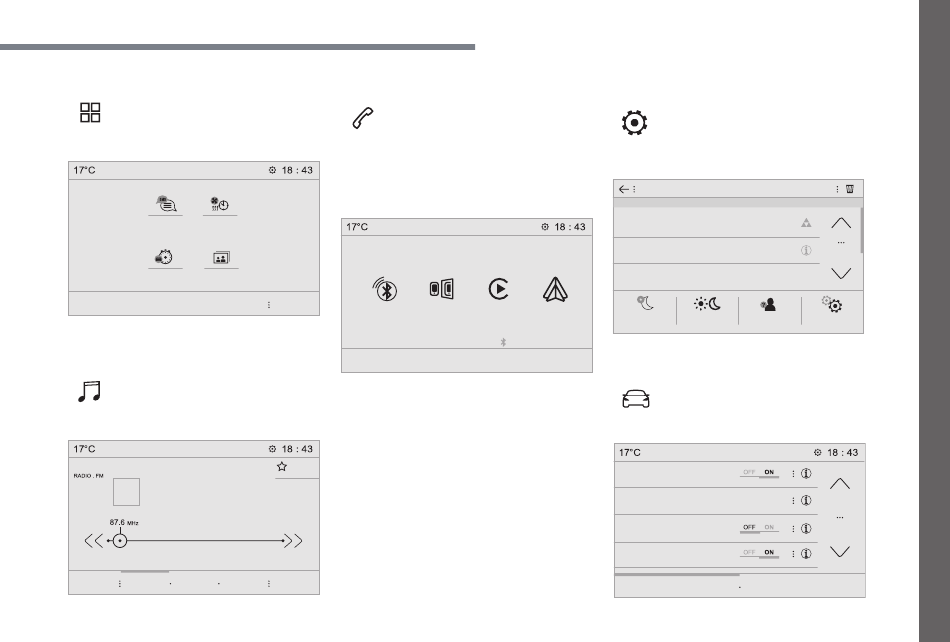
Task: Move up with vehicle settings up chevron
Action: [840, 484]
